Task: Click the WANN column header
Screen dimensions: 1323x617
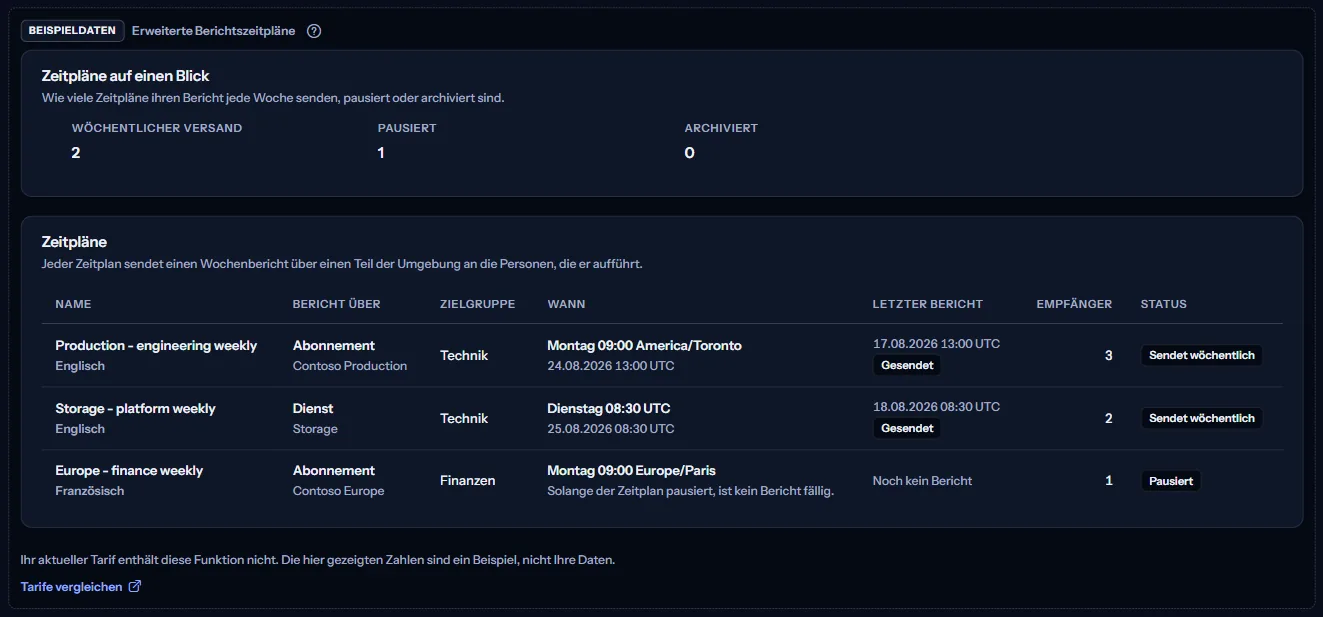Action: click(x=567, y=304)
